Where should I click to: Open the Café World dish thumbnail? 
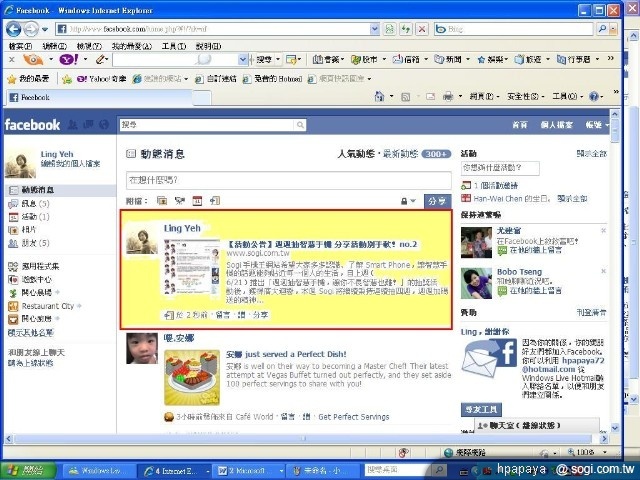pyautogui.click(x=192, y=378)
